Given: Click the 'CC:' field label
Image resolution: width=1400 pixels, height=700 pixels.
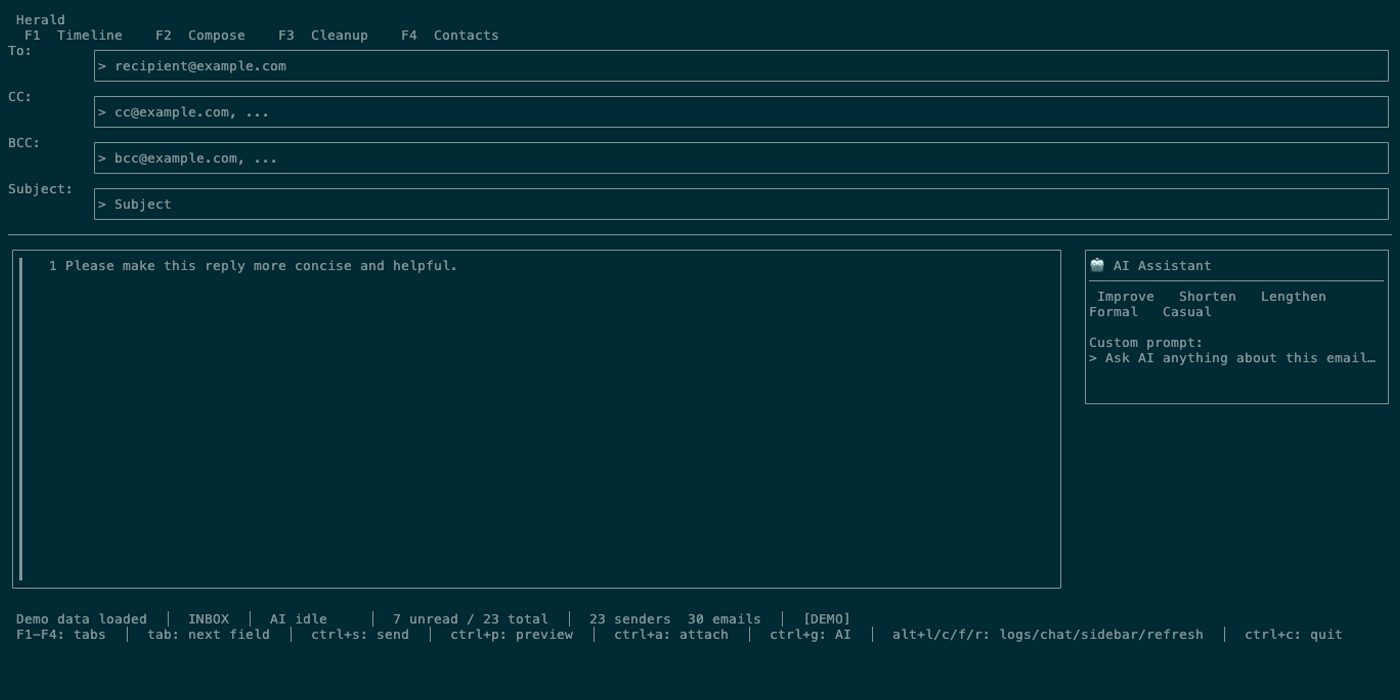Looking at the screenshot, I should [20, 96].
